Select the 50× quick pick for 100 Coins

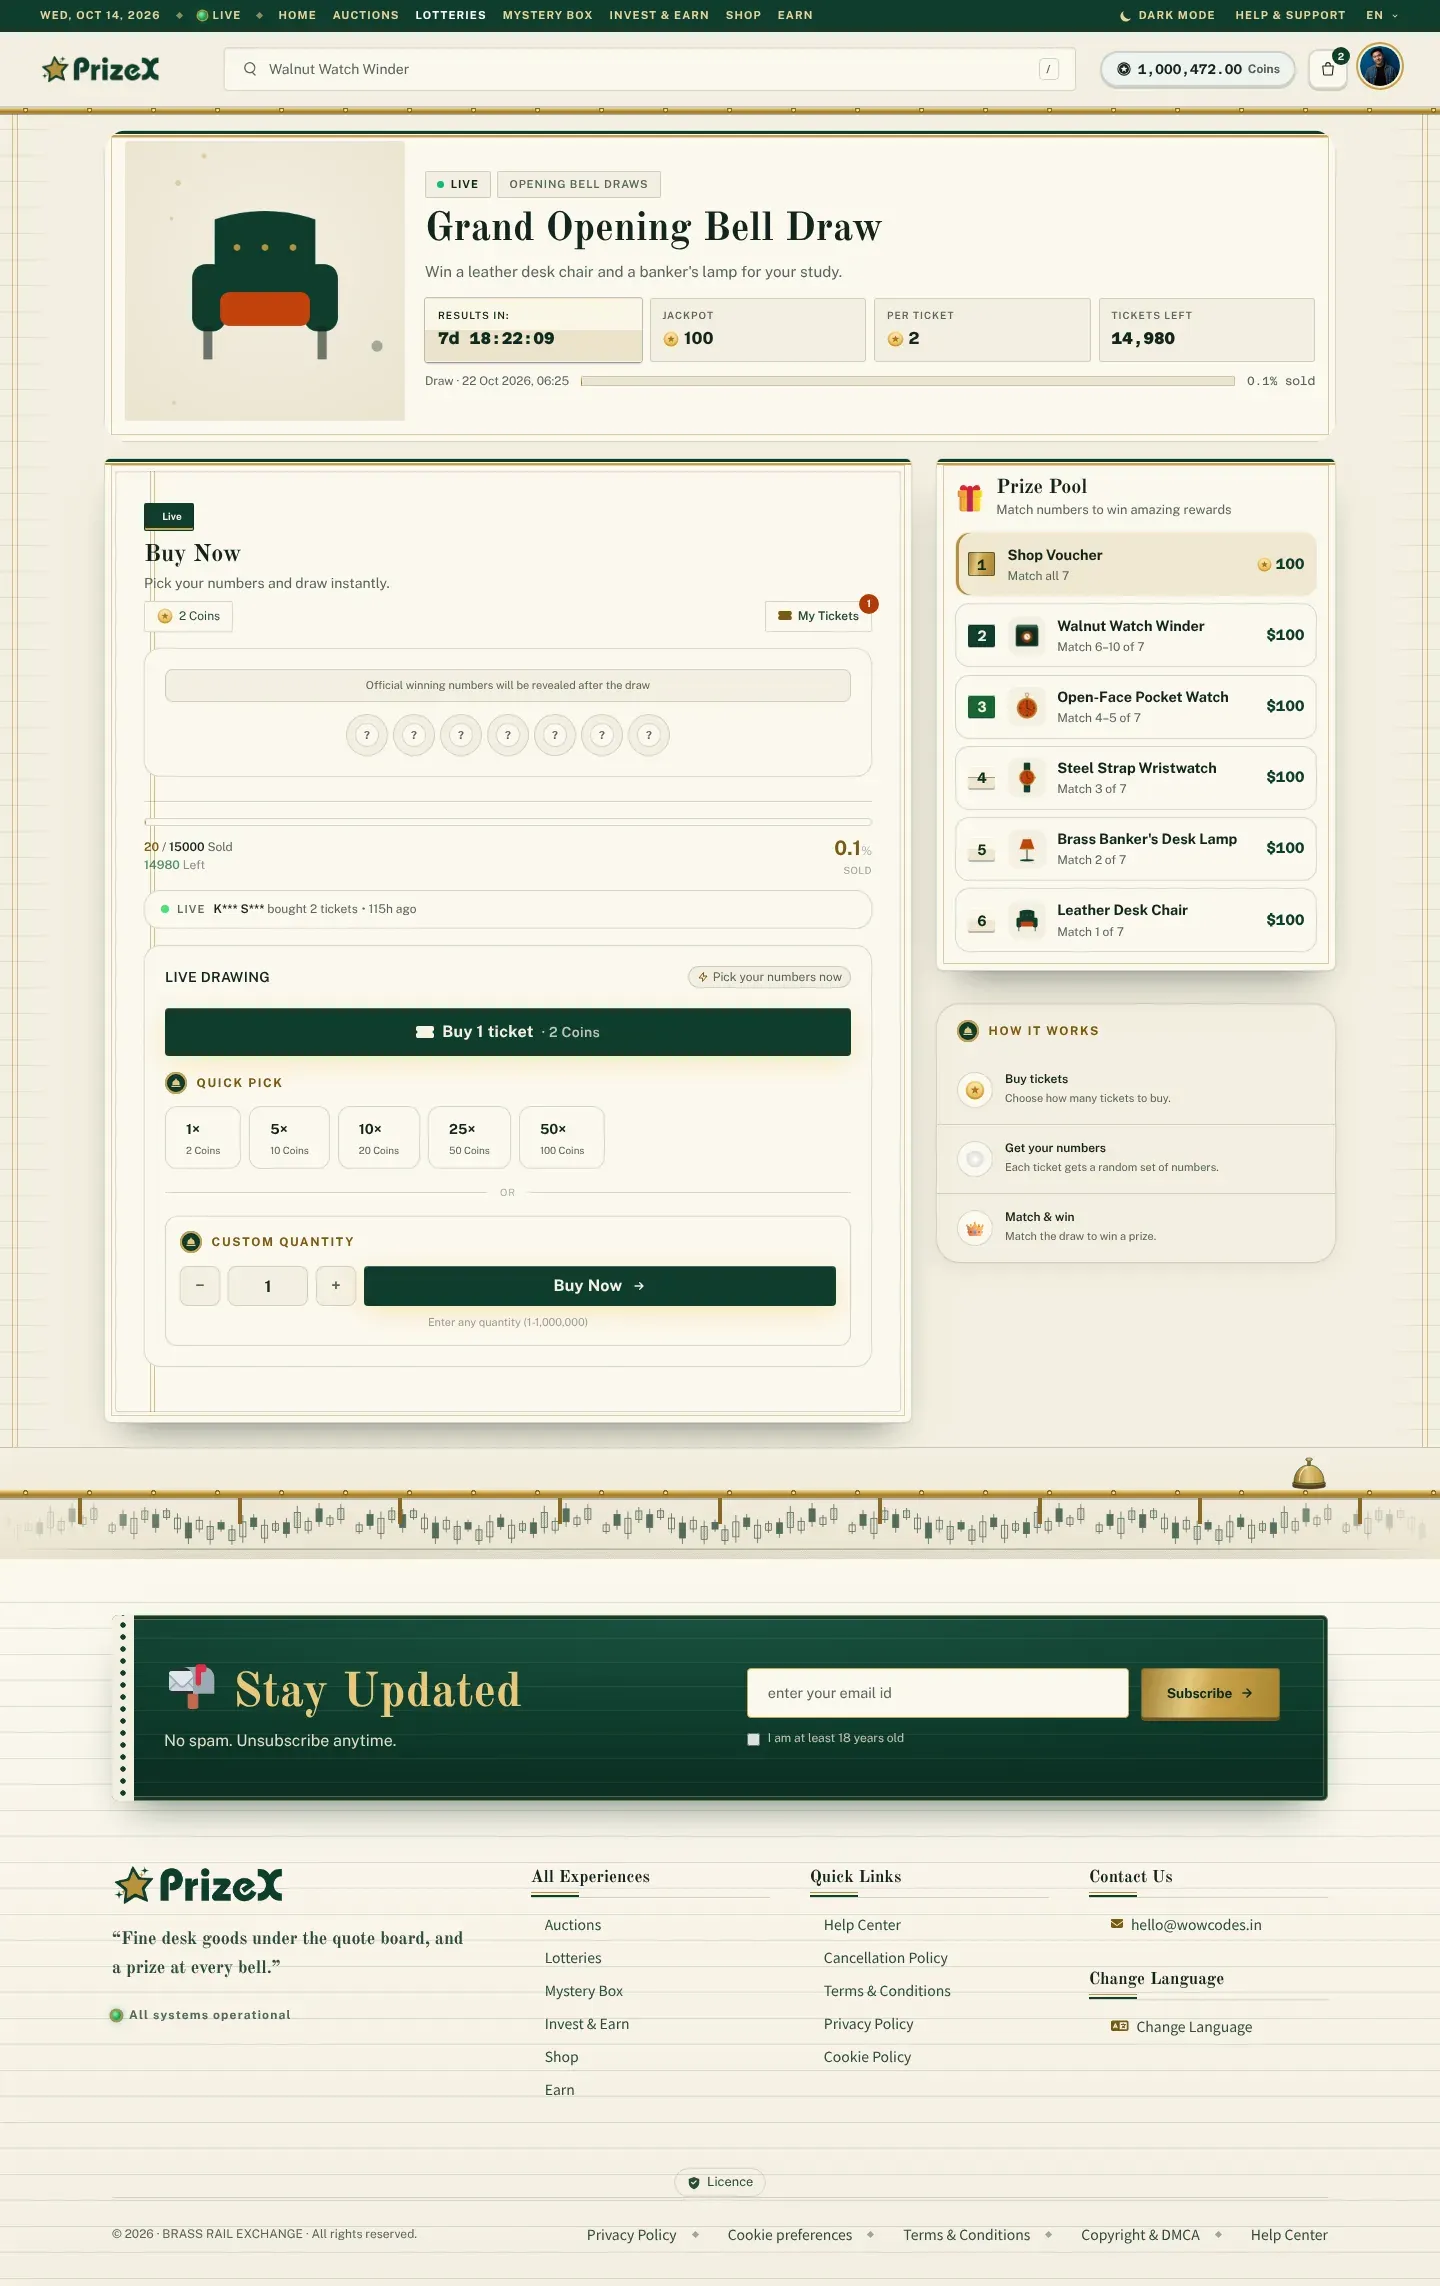(x=562, y=1137)
